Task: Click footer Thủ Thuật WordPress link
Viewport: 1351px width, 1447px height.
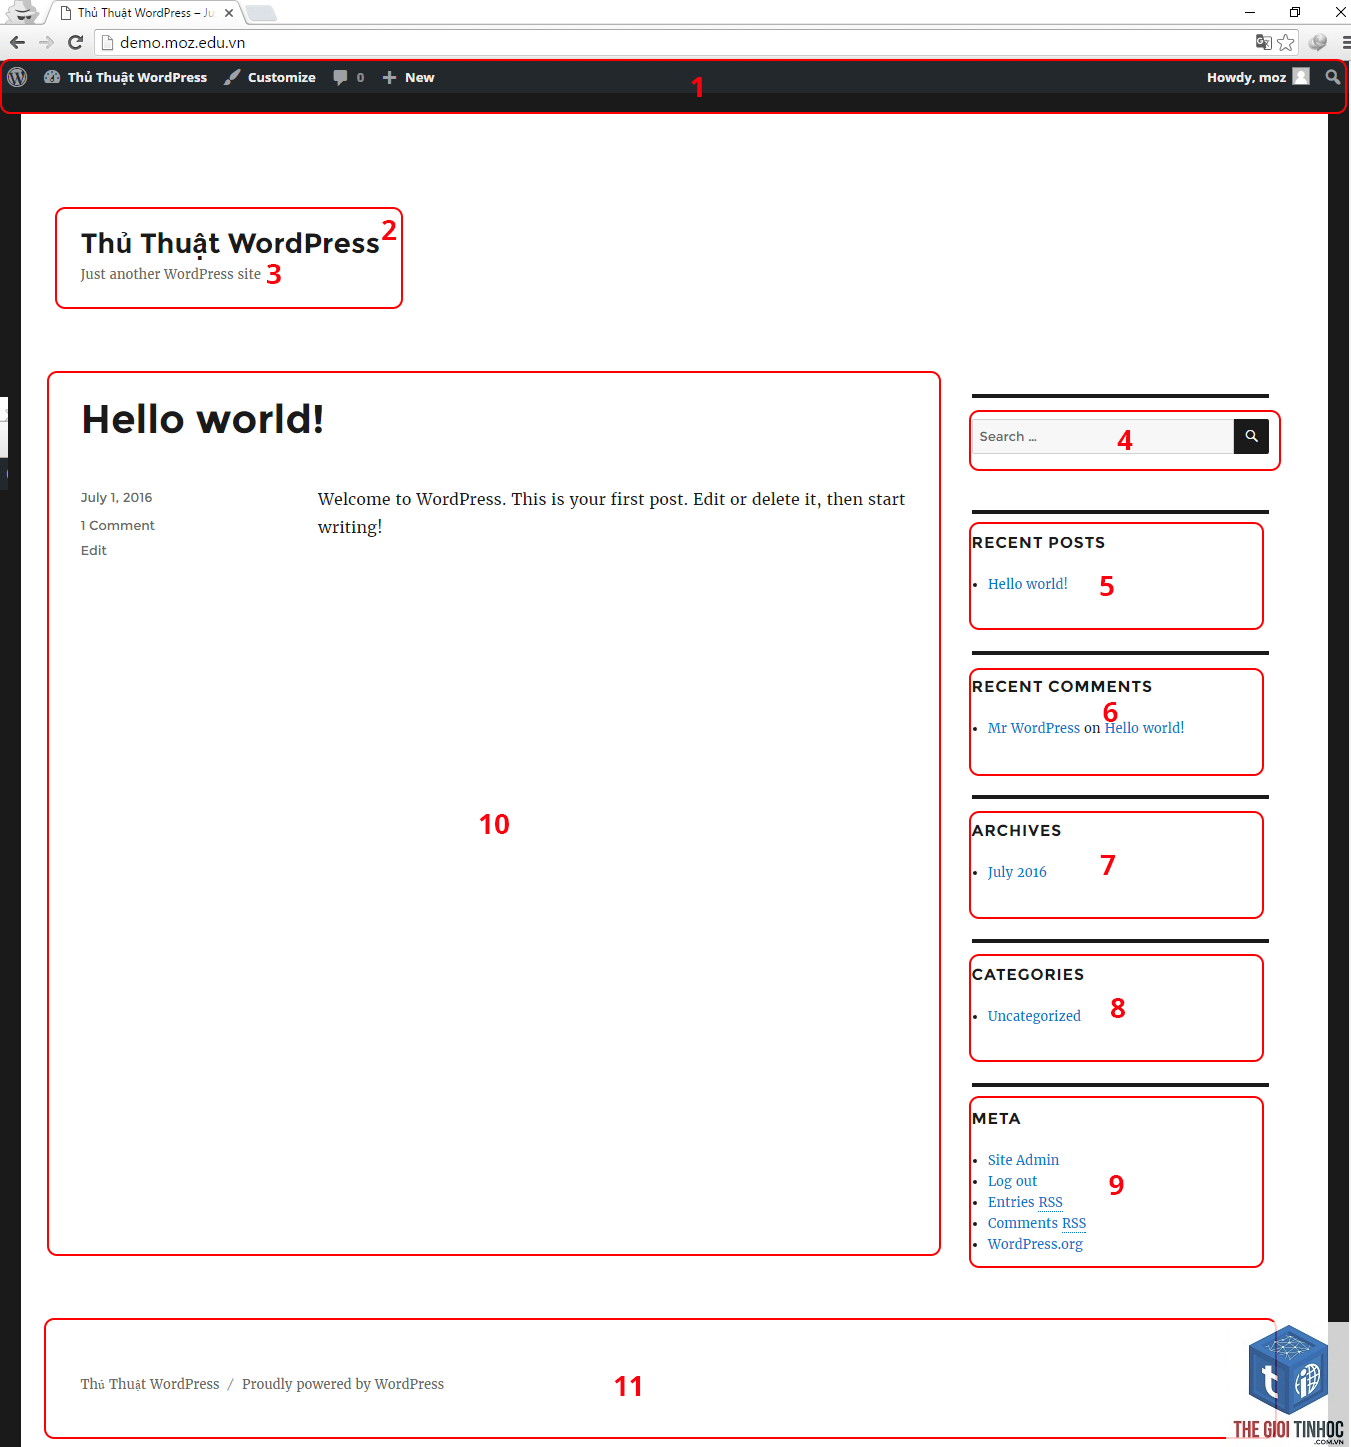Action: point(150,1384)
